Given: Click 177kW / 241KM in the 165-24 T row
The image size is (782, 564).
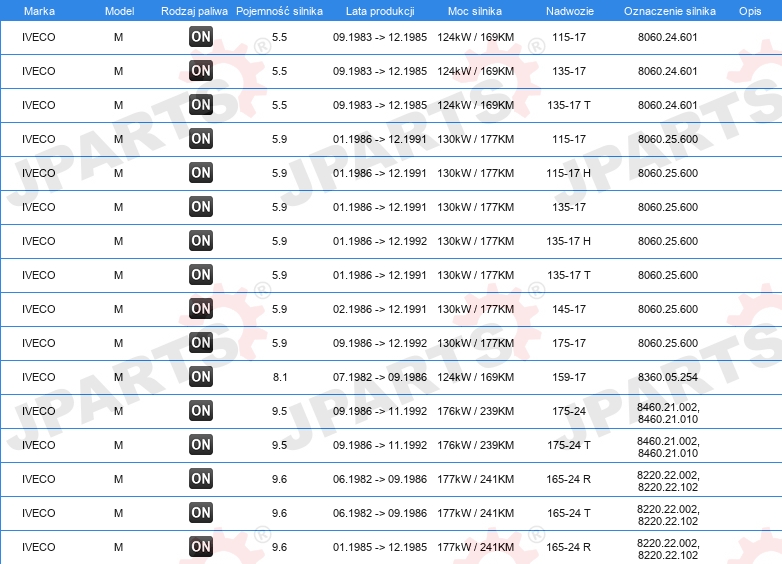Looking at the screenshot, I should click(476, 513).
